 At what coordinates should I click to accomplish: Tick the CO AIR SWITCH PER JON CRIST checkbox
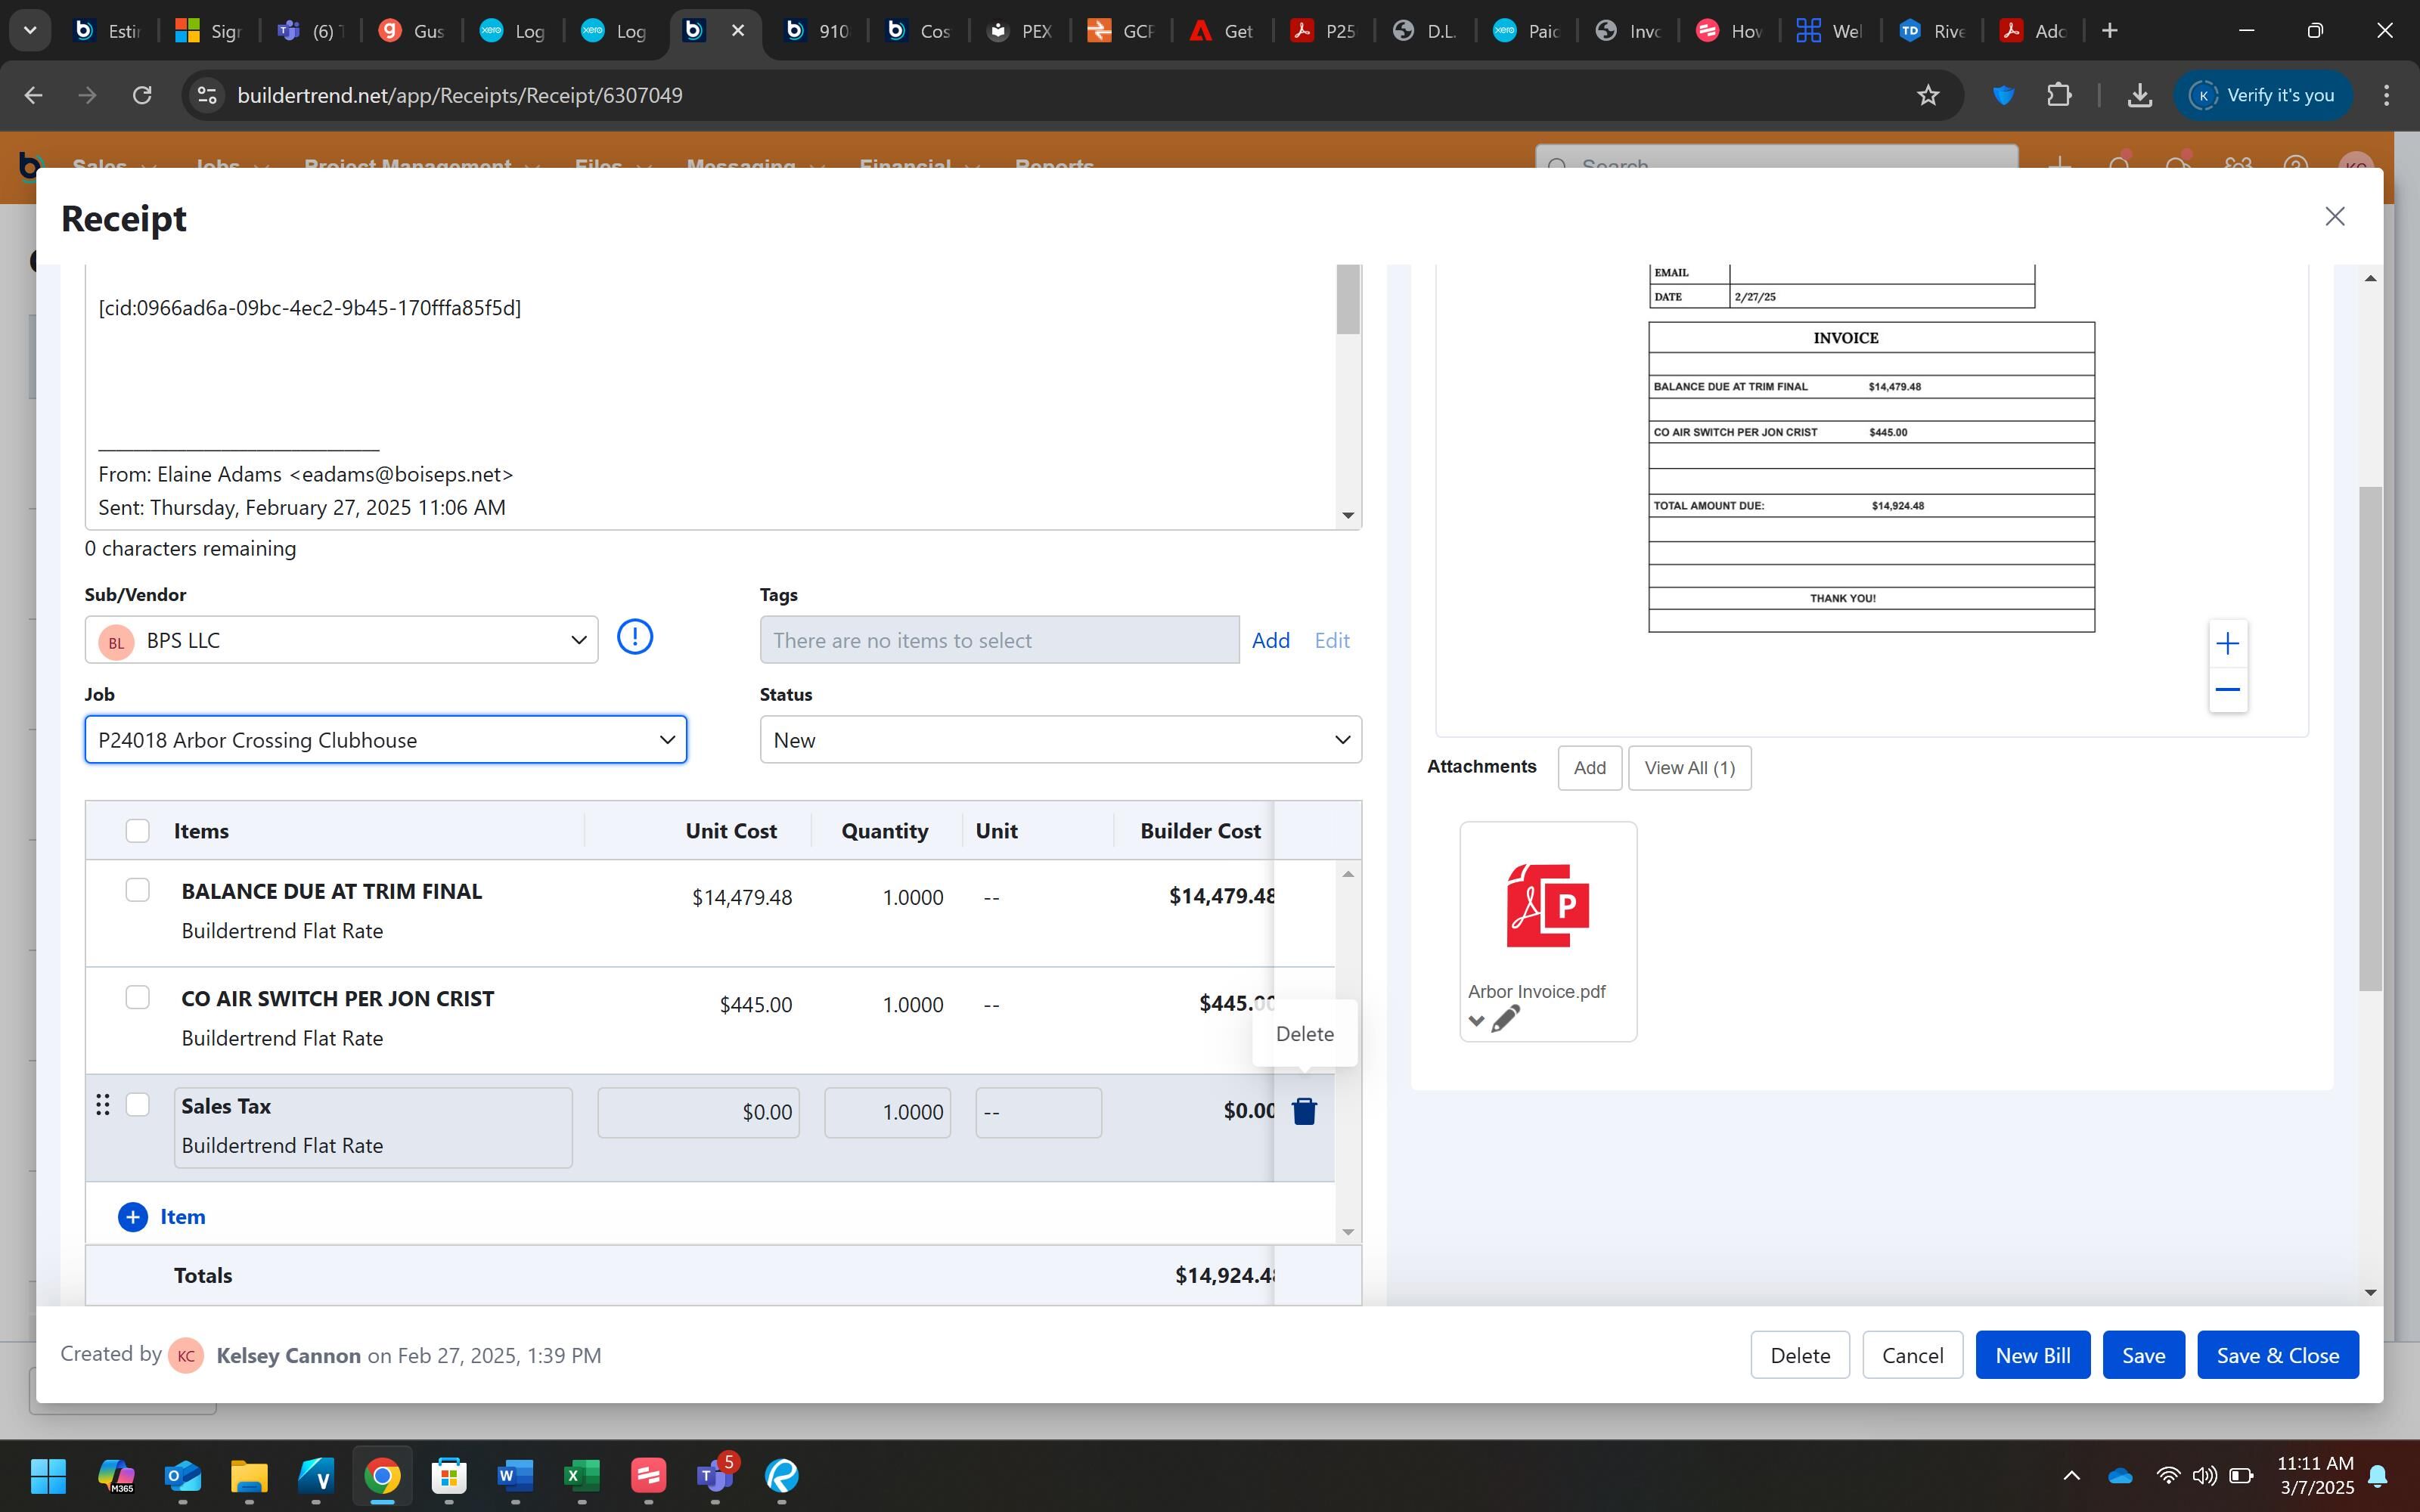pos(137,997)
